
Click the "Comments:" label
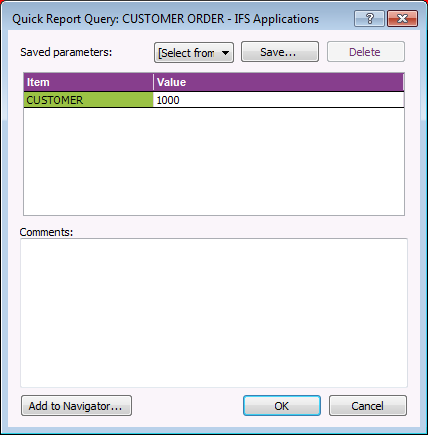[x=46, y=232]
